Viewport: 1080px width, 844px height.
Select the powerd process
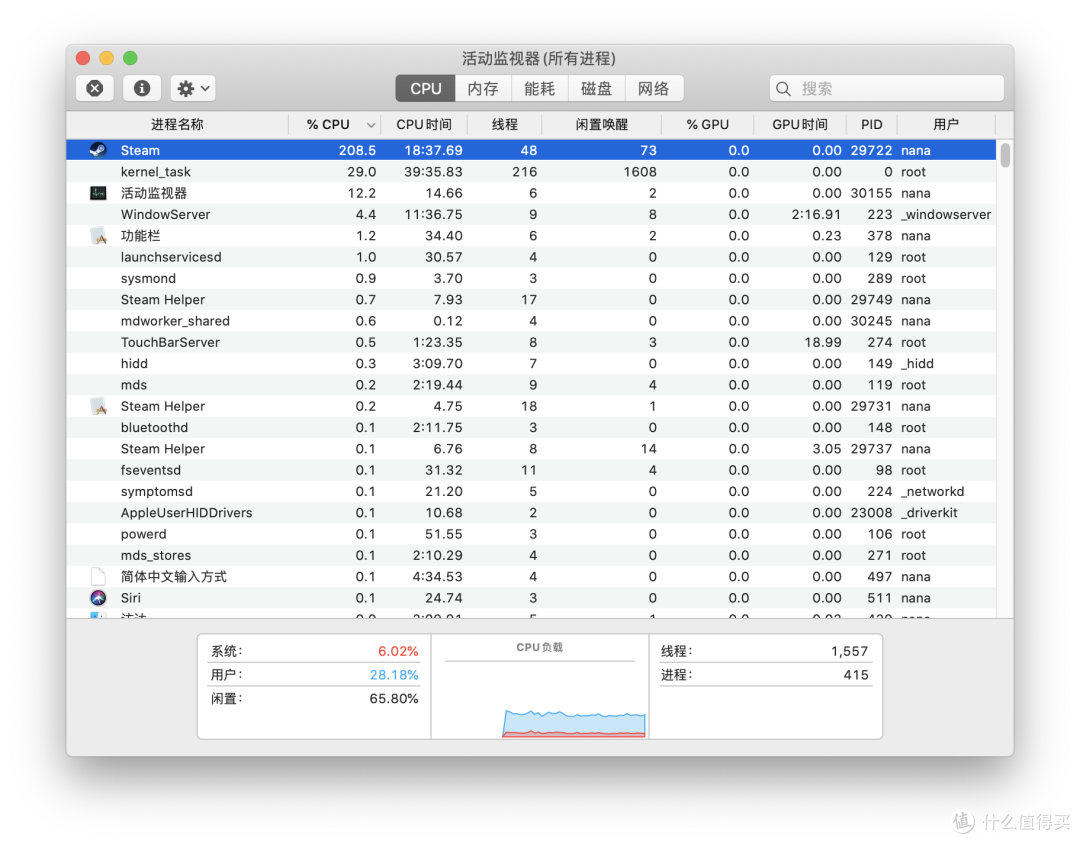tap(531, 534)
